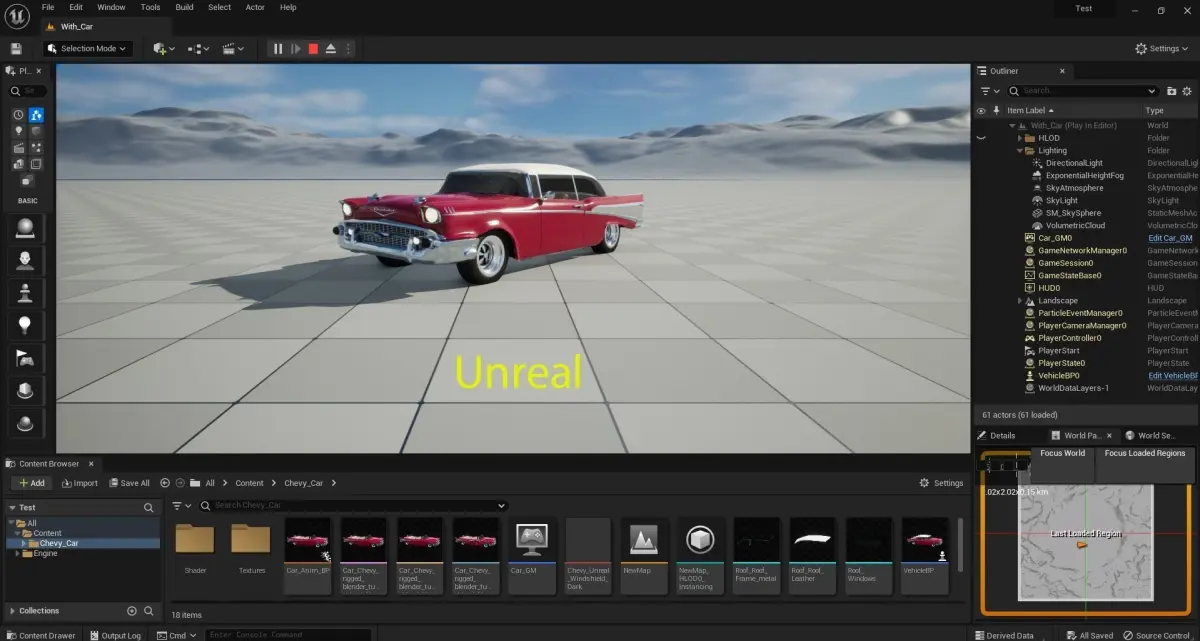
Task: Select the Car_Anim_BP asset thumbnail
Action: pos(307,556)
